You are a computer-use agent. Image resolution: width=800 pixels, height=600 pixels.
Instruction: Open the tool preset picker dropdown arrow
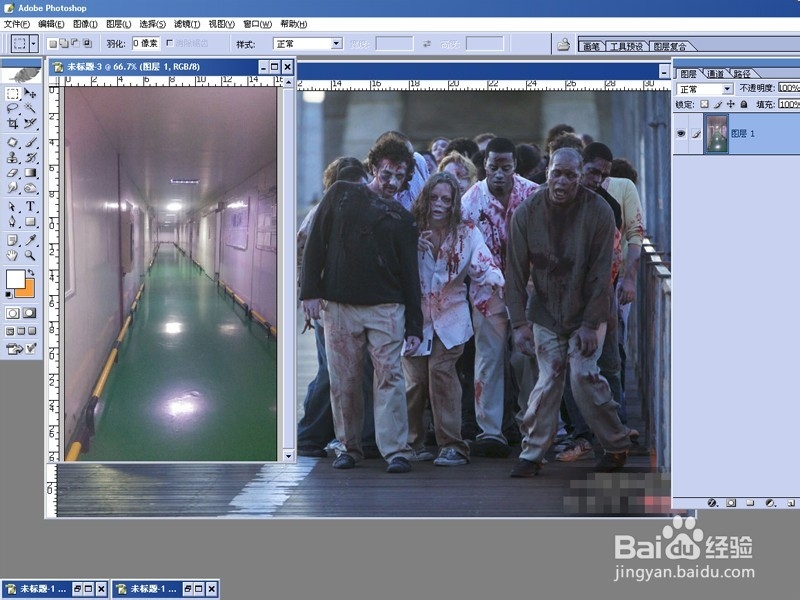(x=33, y=44)
